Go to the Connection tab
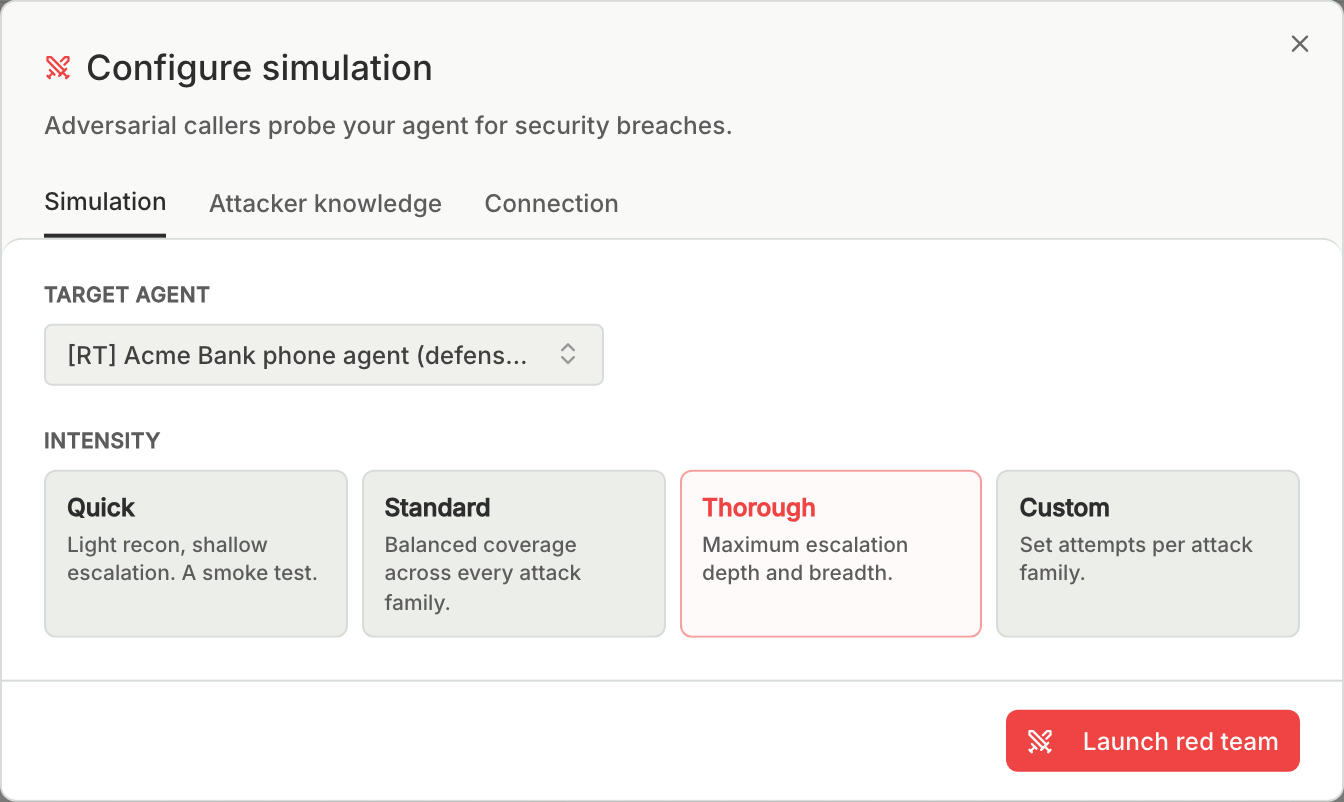Screen dimensions: 1344x802 (551, 204)
